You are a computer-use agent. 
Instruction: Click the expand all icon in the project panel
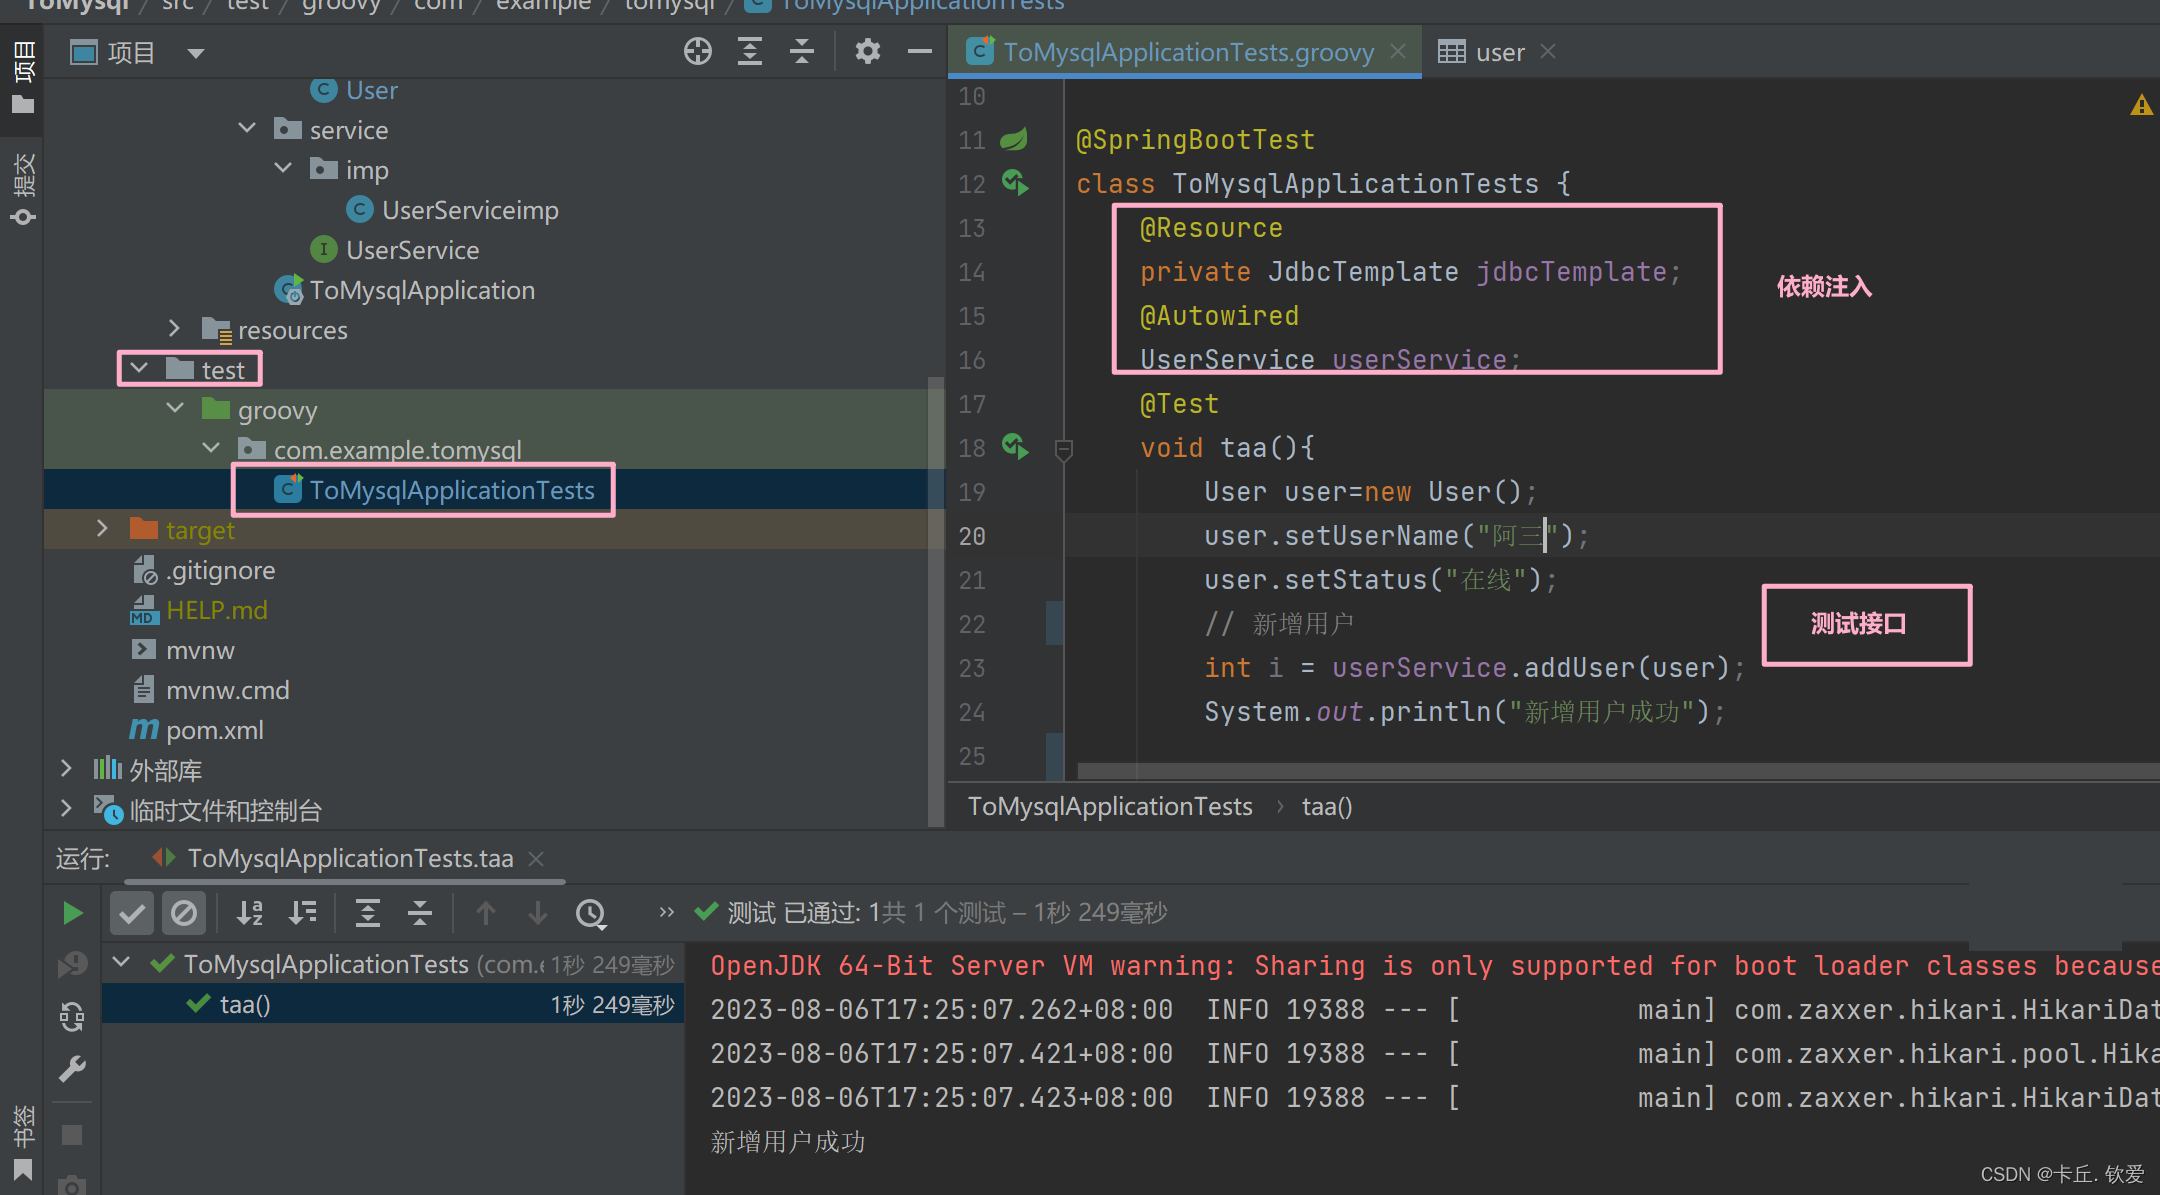[x=749, y=51]
